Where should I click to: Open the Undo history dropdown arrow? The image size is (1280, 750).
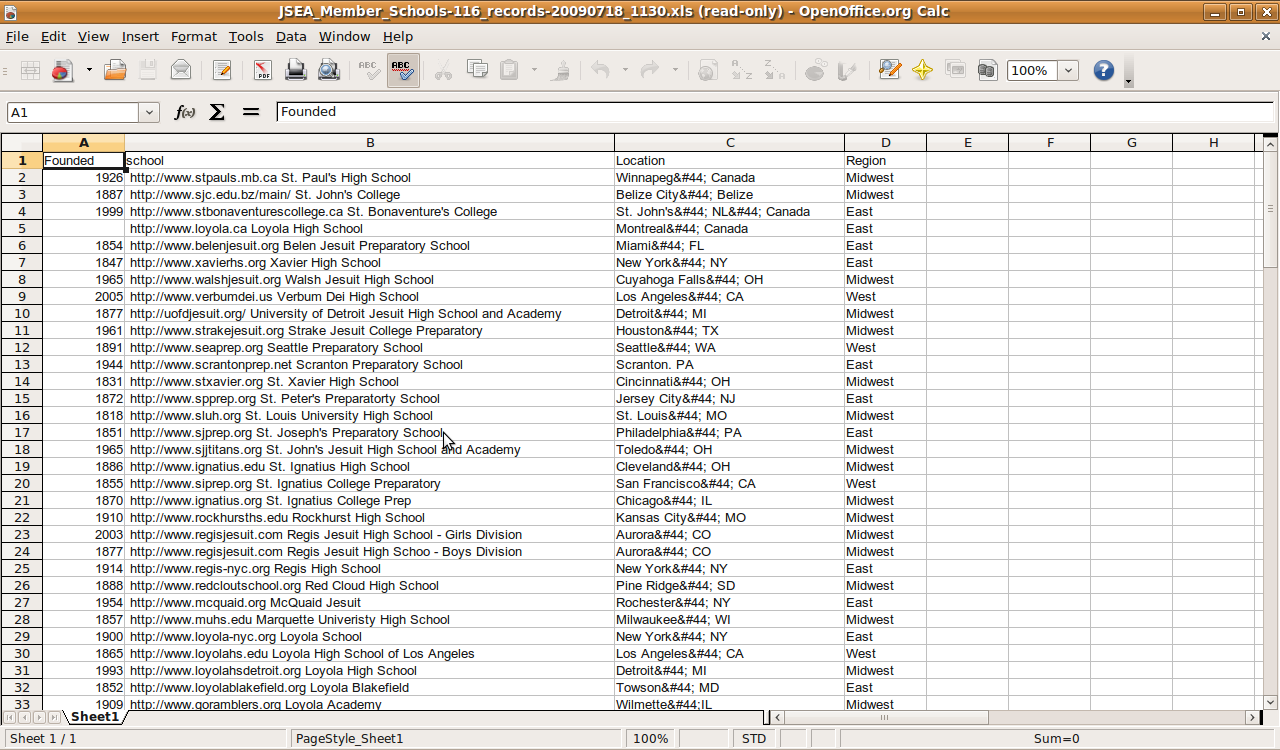[625, 70]
